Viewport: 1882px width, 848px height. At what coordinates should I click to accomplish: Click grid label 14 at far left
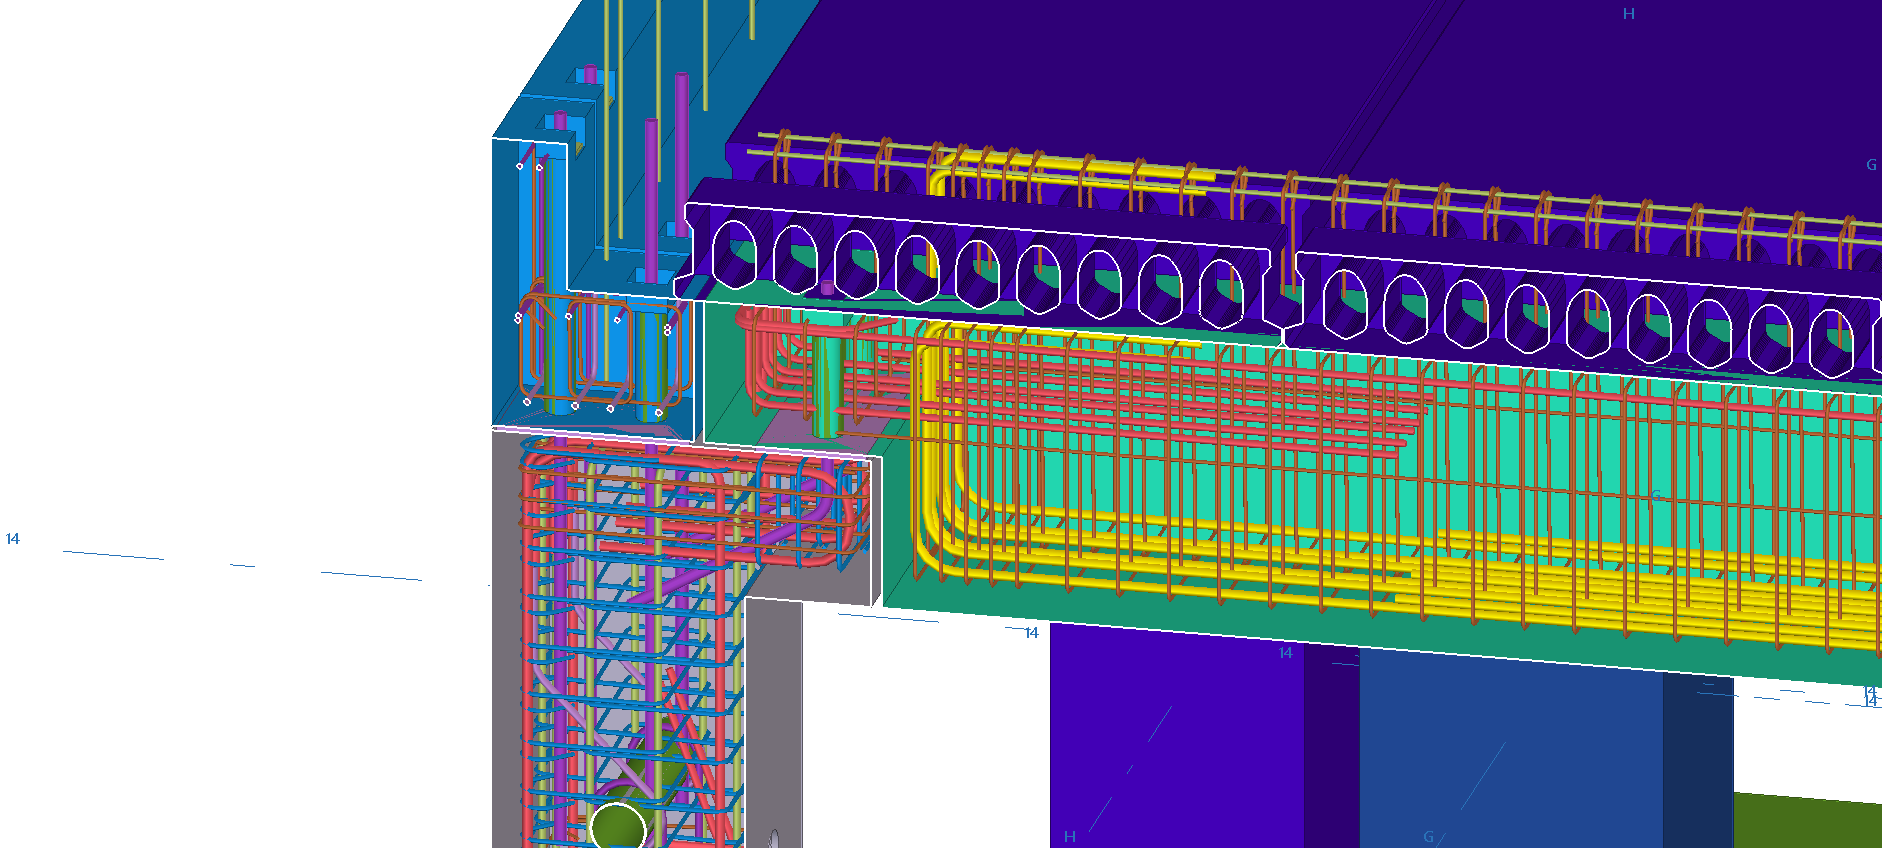(x=13, y=539)
